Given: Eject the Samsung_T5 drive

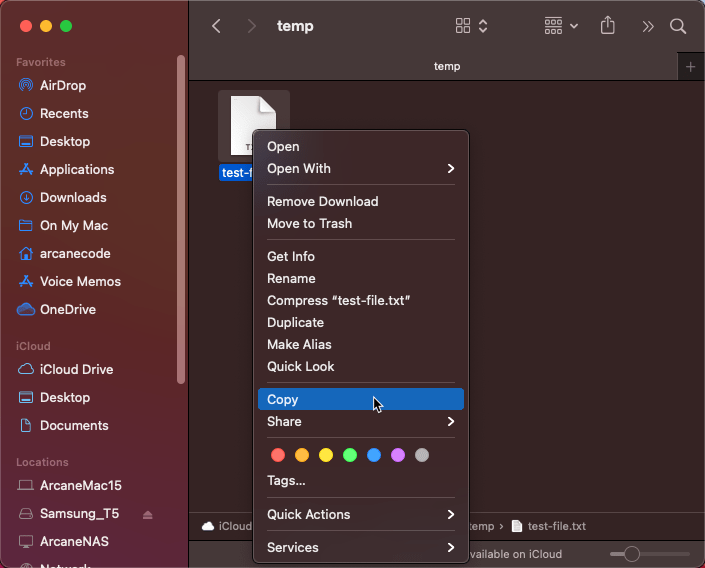Looking at the screenshot, I should point(148,514).
